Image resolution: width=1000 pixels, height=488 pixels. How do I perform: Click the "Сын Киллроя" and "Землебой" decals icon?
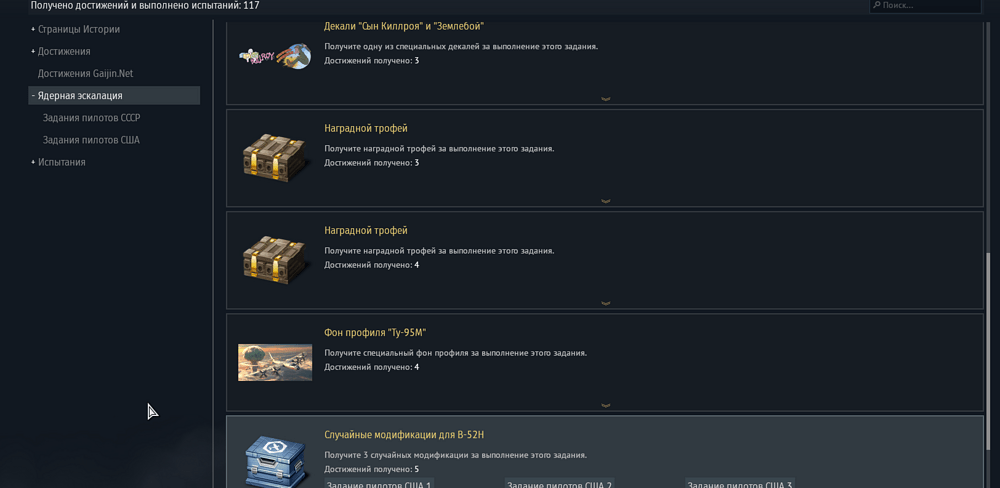tap(275, 56)
